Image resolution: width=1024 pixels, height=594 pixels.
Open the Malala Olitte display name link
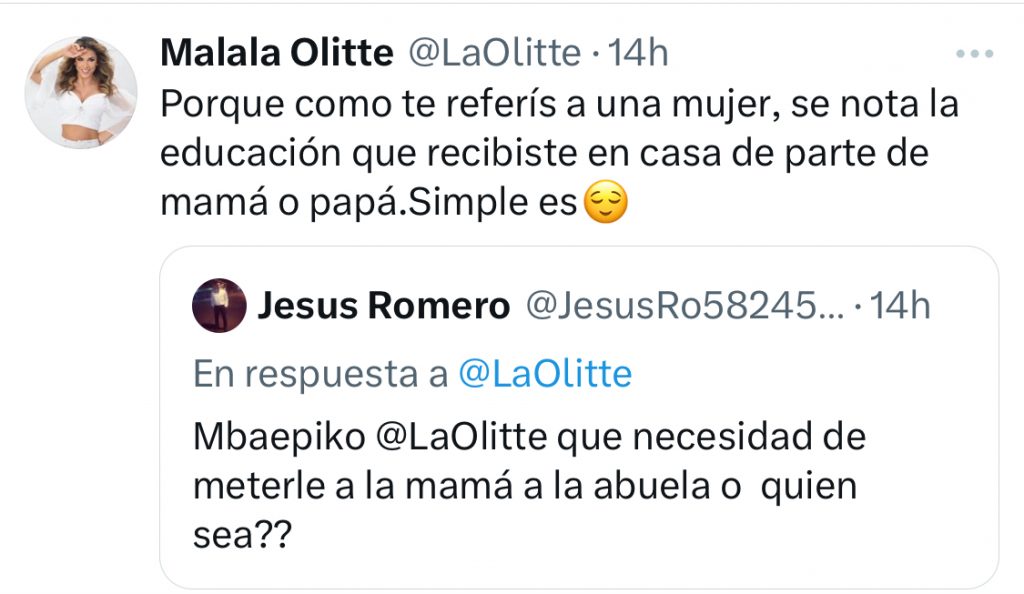click(276, 53)
